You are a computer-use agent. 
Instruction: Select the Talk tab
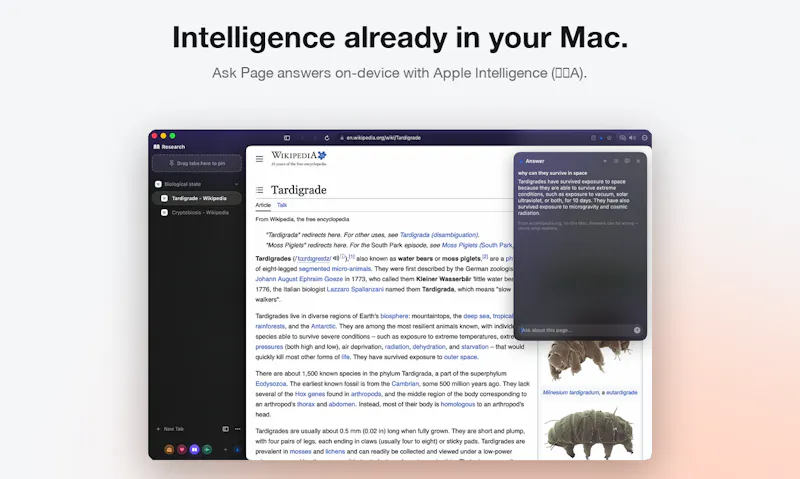[282, 205]
